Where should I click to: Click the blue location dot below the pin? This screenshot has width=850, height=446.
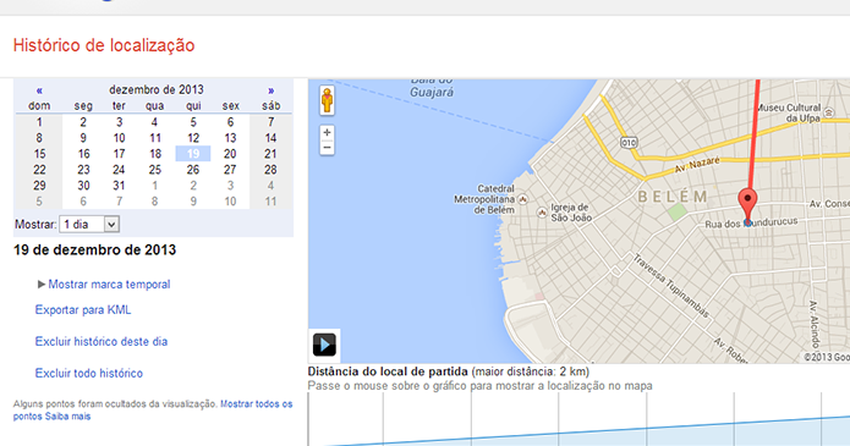748,222
